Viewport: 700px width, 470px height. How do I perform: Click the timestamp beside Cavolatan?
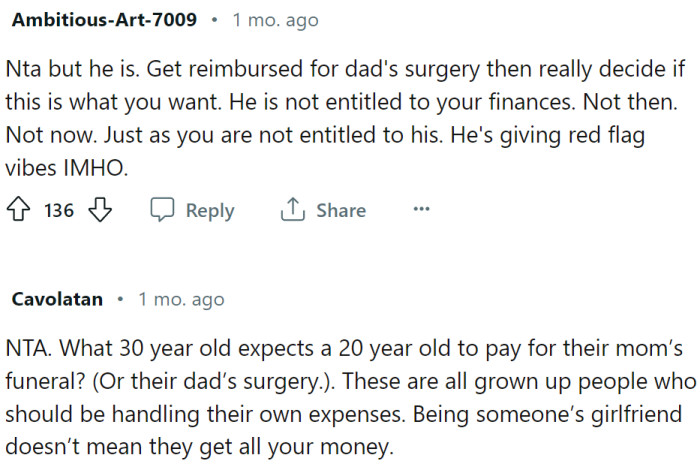pyautogui.click(x=181, y=299)
